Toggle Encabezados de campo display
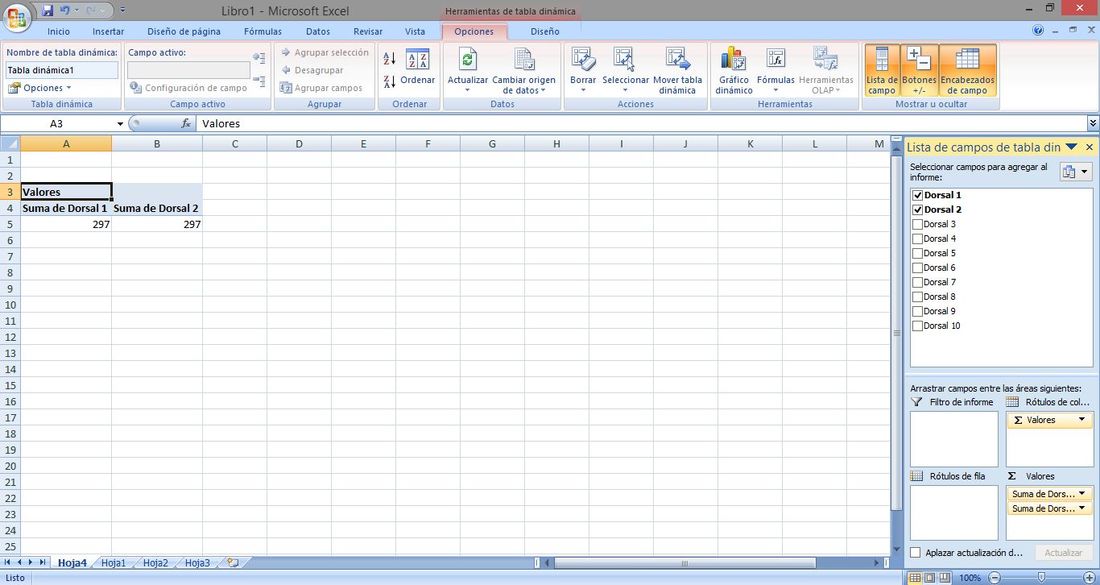1100x585 pixels. tap(967, 70)
